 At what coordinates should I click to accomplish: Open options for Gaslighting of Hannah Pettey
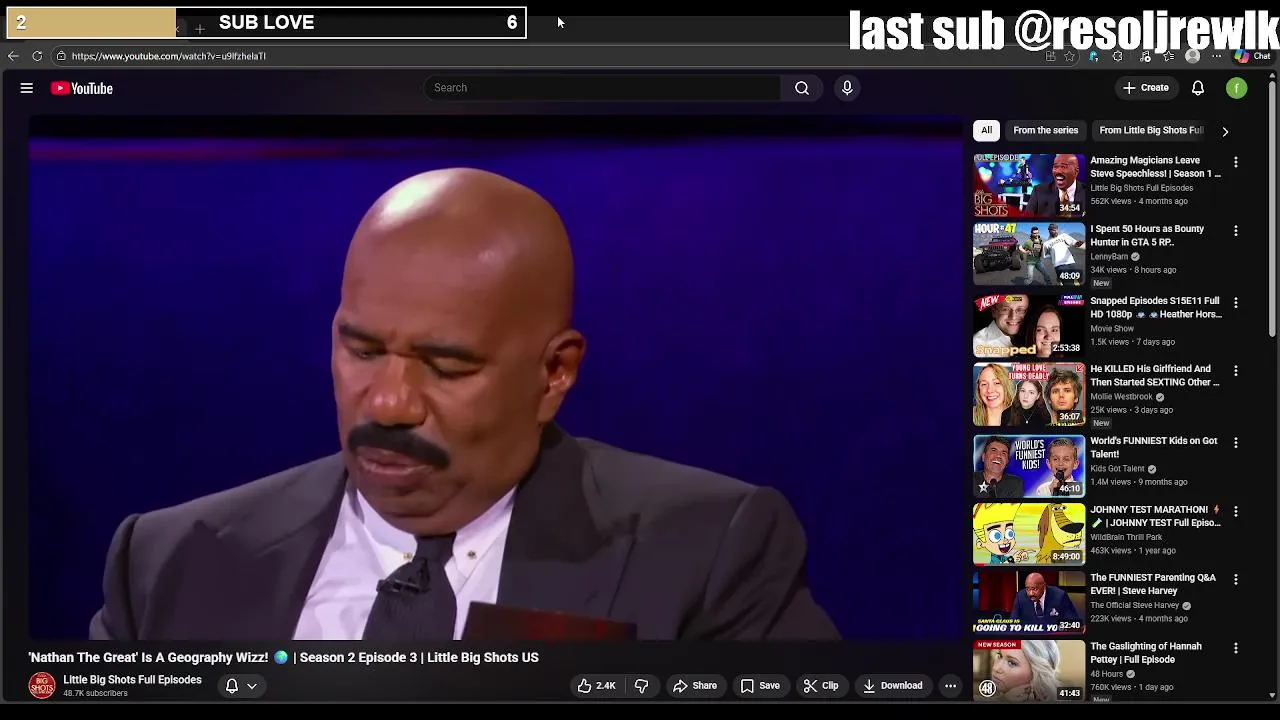pos(1235,648)
